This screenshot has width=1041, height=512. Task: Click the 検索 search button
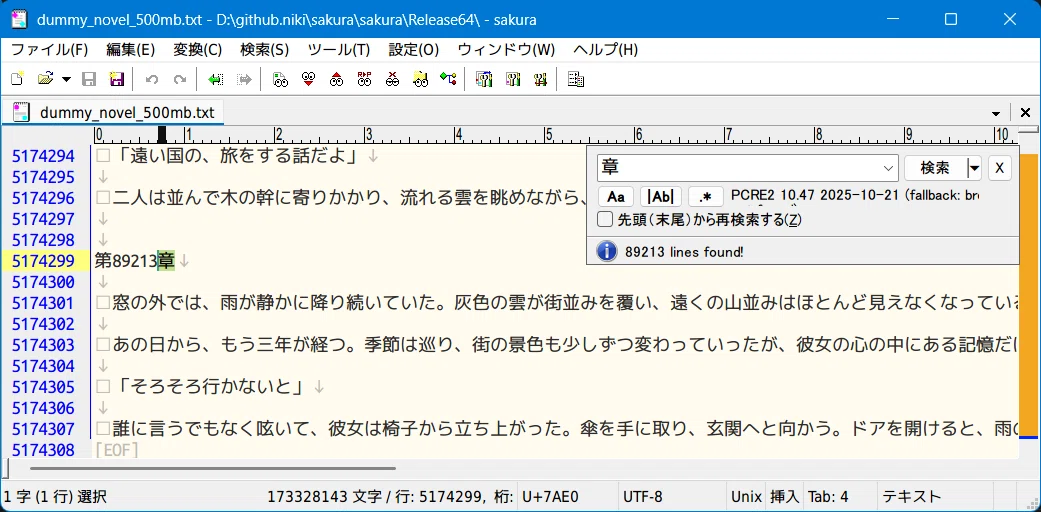point(935,168)
